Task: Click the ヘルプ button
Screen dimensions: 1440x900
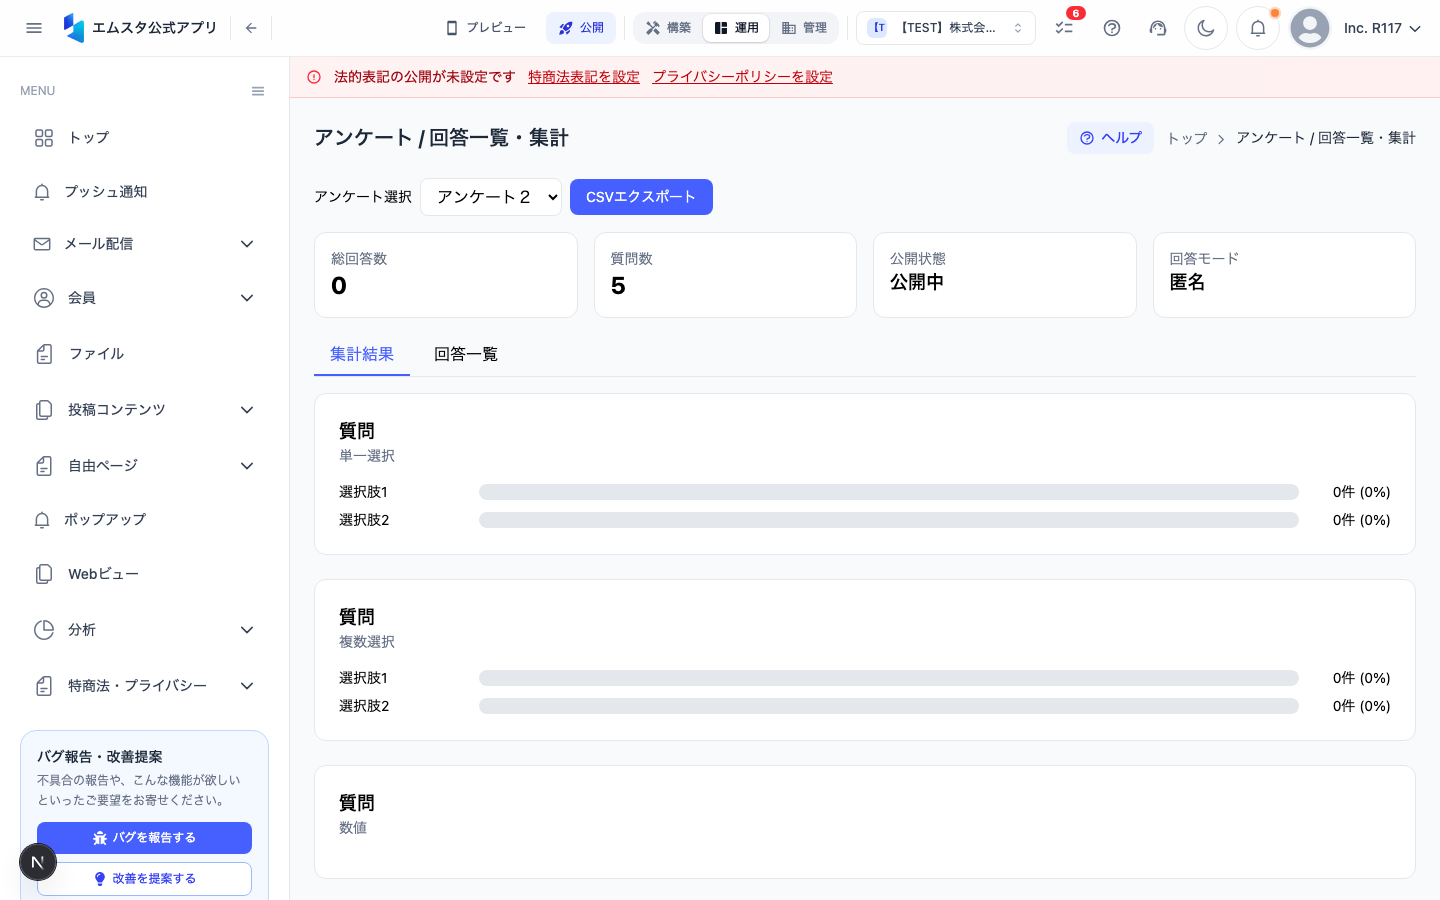Action: pyautogui.click(x=1110, y=138)
